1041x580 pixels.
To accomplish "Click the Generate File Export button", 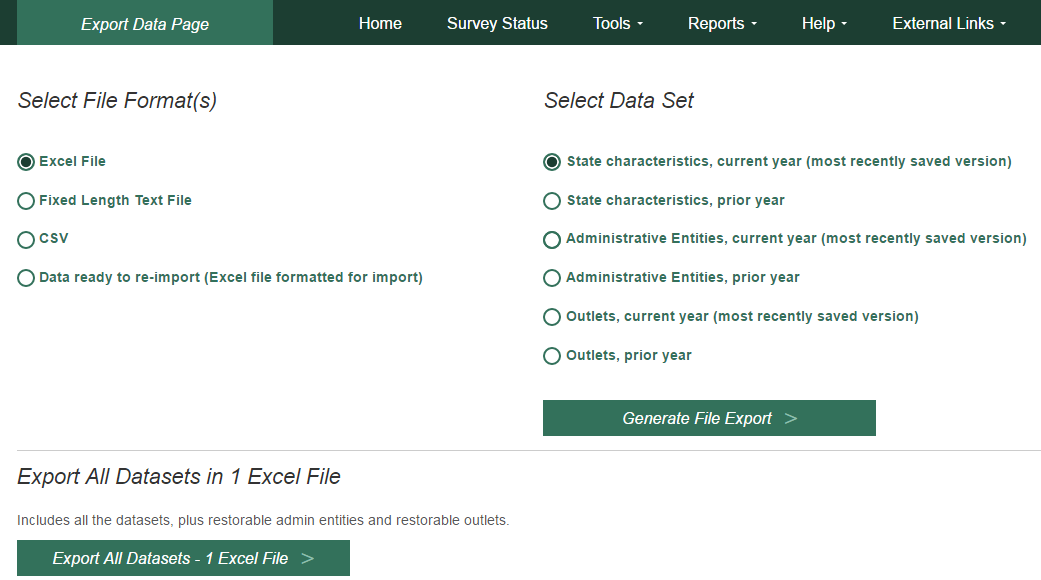I will coord(709,418).
